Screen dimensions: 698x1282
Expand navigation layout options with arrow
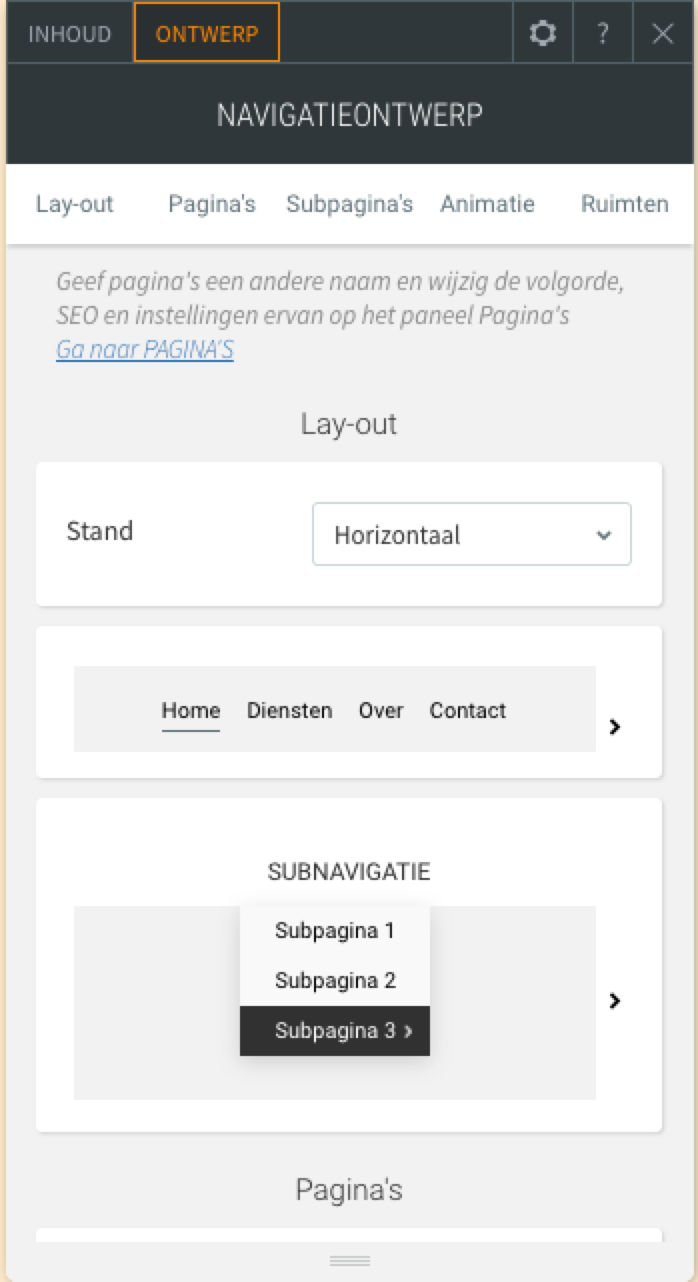pyautogui.click(x=615, y=727)
